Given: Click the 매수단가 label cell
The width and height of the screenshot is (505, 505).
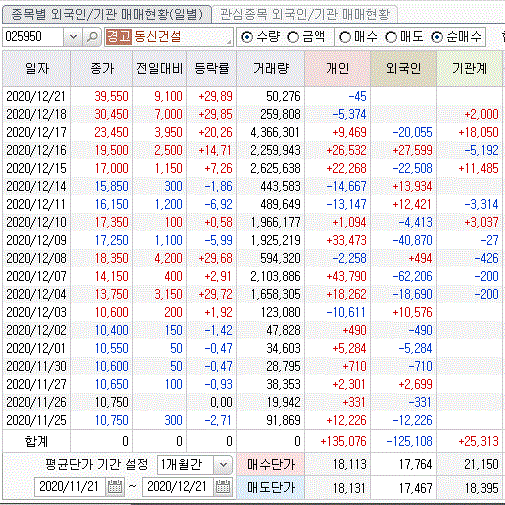Looking at the screenshot, I should [x=271, y=464].
